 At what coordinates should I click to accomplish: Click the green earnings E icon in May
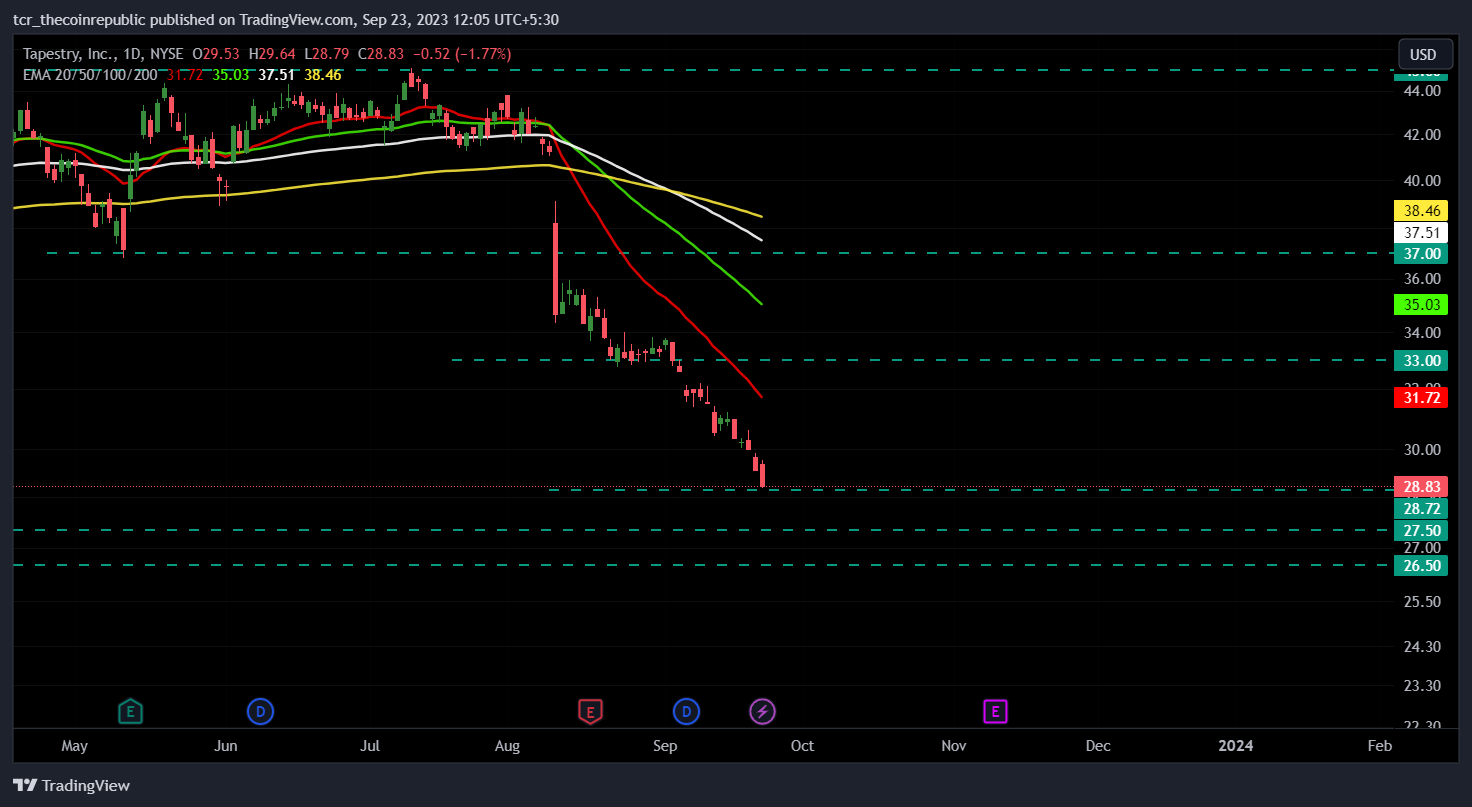point(130,712)
